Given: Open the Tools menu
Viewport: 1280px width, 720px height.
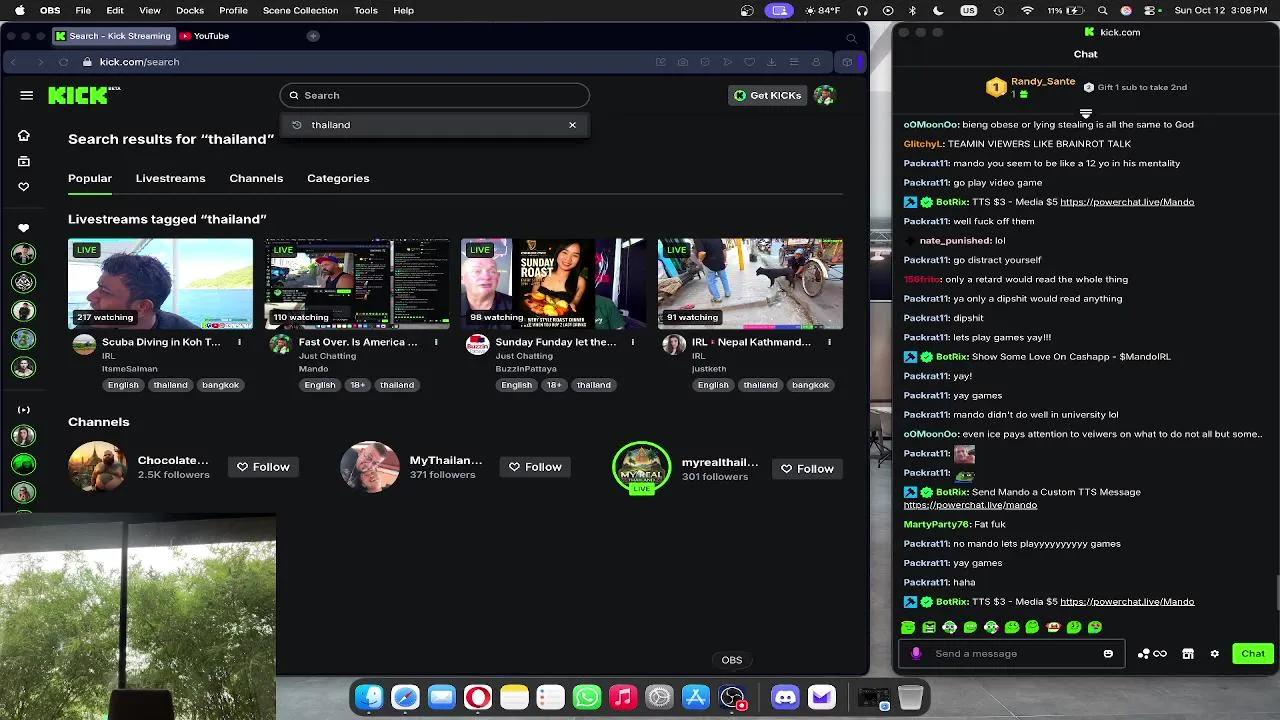Looking at the screenshot, I should [x=366, y=10].
